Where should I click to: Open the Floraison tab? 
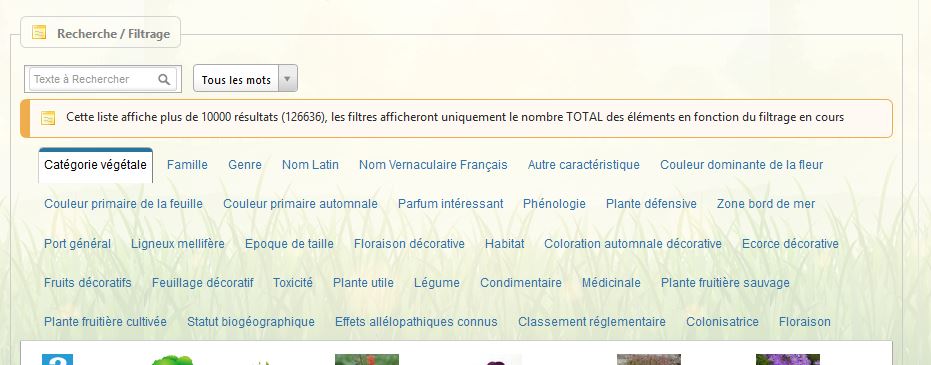[805, 322]
